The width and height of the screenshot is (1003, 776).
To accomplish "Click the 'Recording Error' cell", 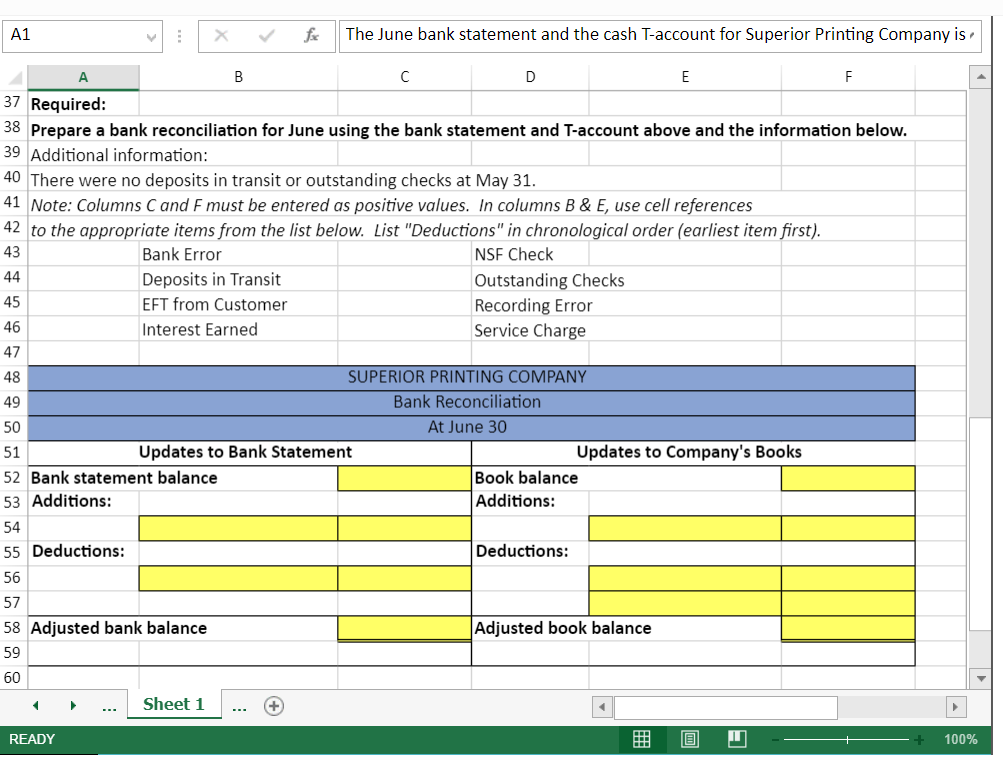I will pyautogui.click(x=533, y=305).
